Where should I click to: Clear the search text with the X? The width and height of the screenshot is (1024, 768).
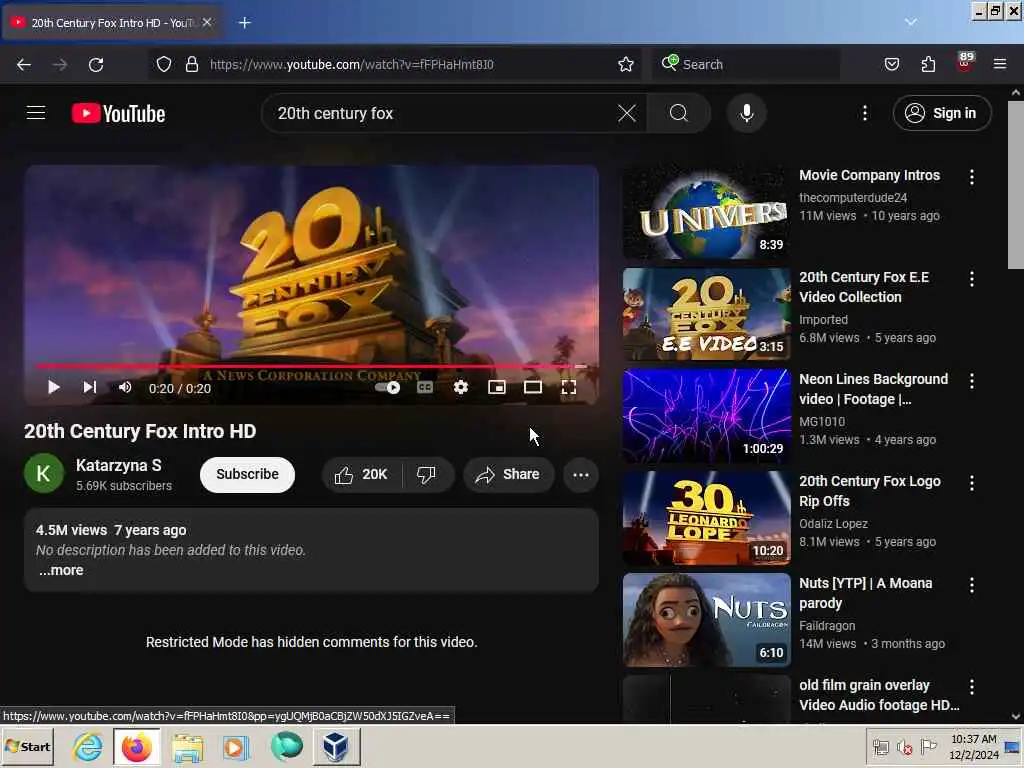coord(626,113)
